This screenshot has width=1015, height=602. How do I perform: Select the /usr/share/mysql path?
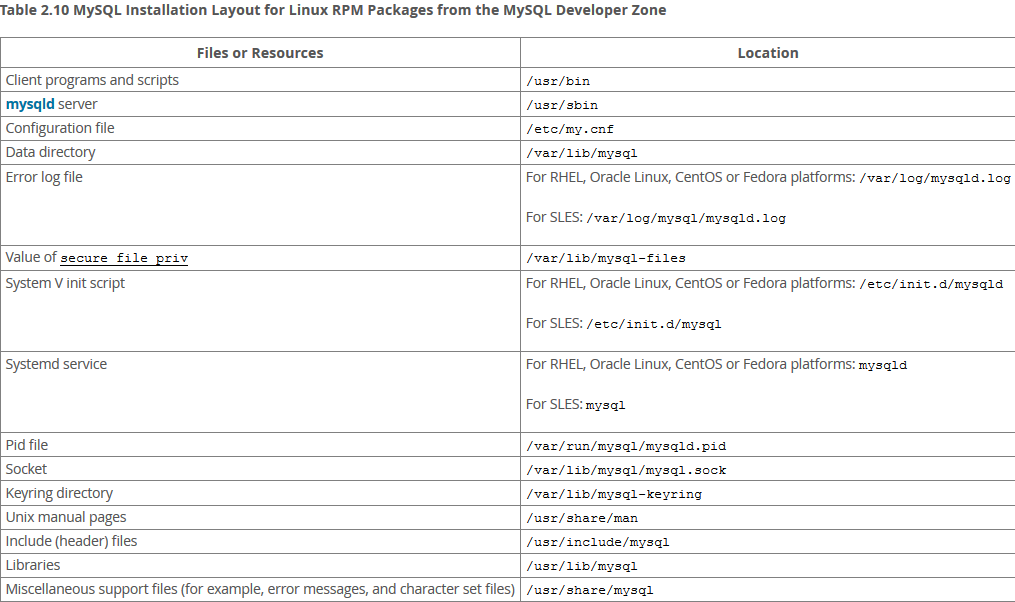pos(590,590)
